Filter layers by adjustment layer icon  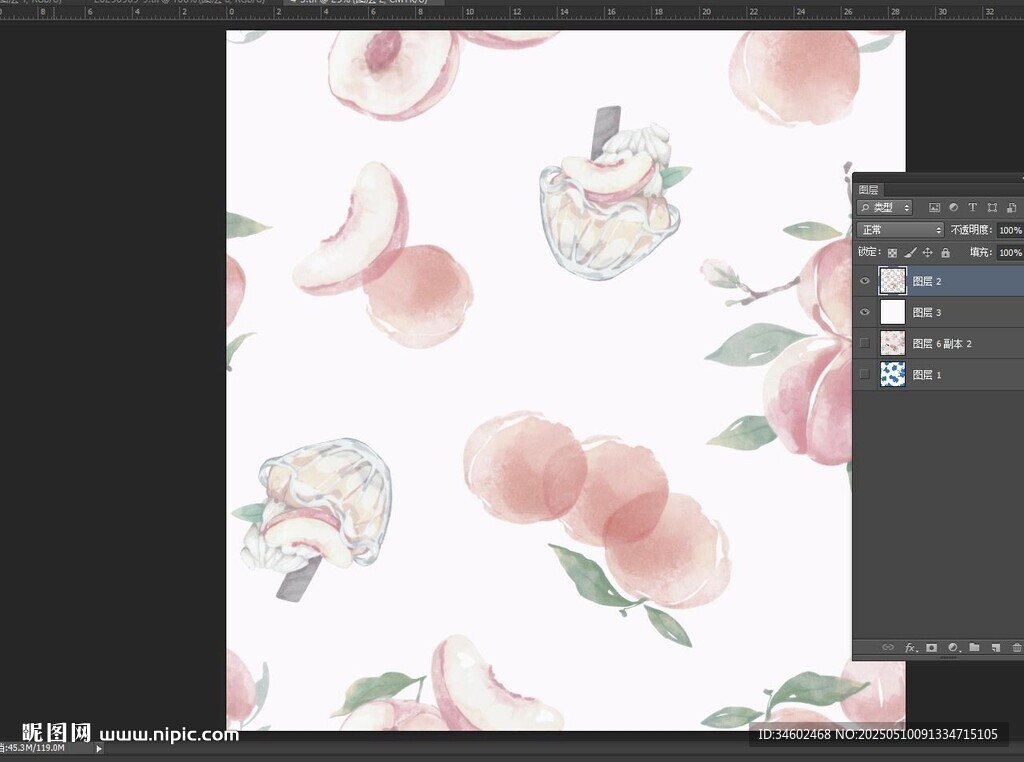[x=953, y=208]
